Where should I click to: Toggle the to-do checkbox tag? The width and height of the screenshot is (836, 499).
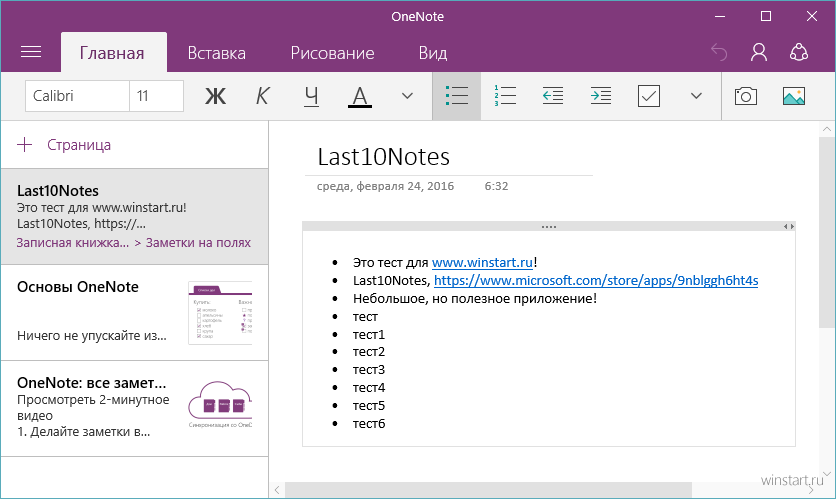649,96
